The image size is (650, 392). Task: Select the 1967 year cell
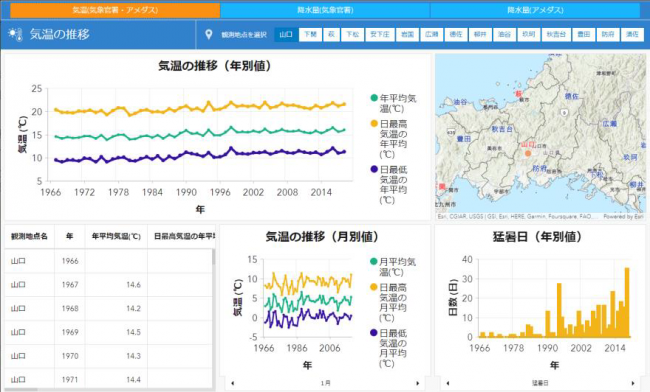[x=70, y=285]
